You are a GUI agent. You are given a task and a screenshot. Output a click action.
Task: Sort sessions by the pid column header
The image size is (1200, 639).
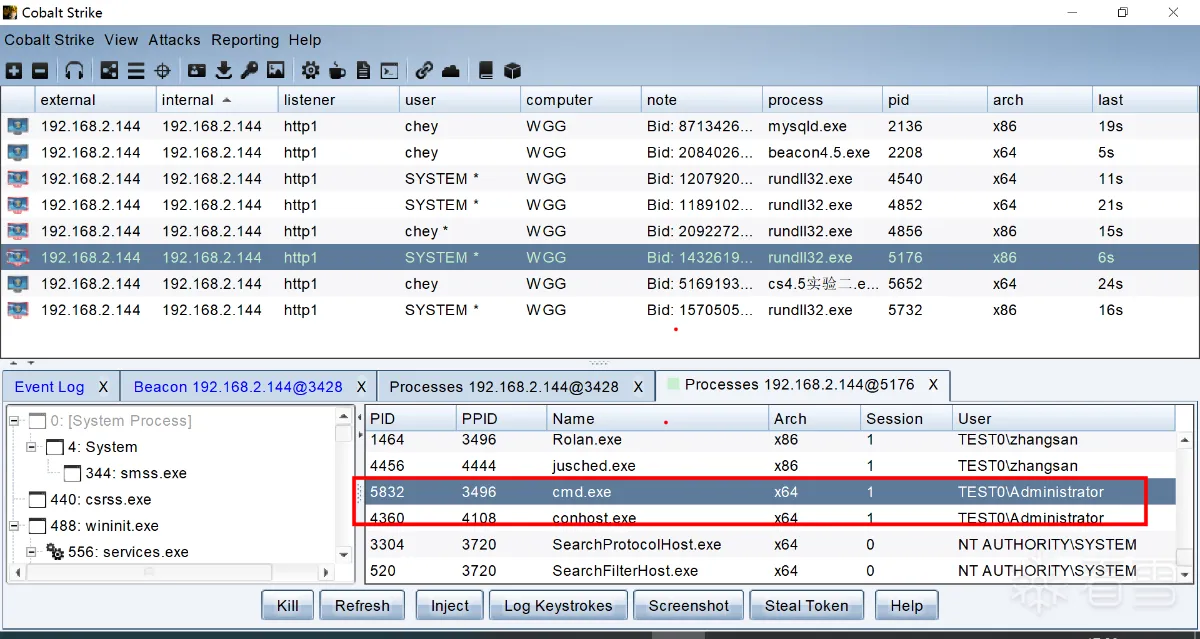pos(934,100)
